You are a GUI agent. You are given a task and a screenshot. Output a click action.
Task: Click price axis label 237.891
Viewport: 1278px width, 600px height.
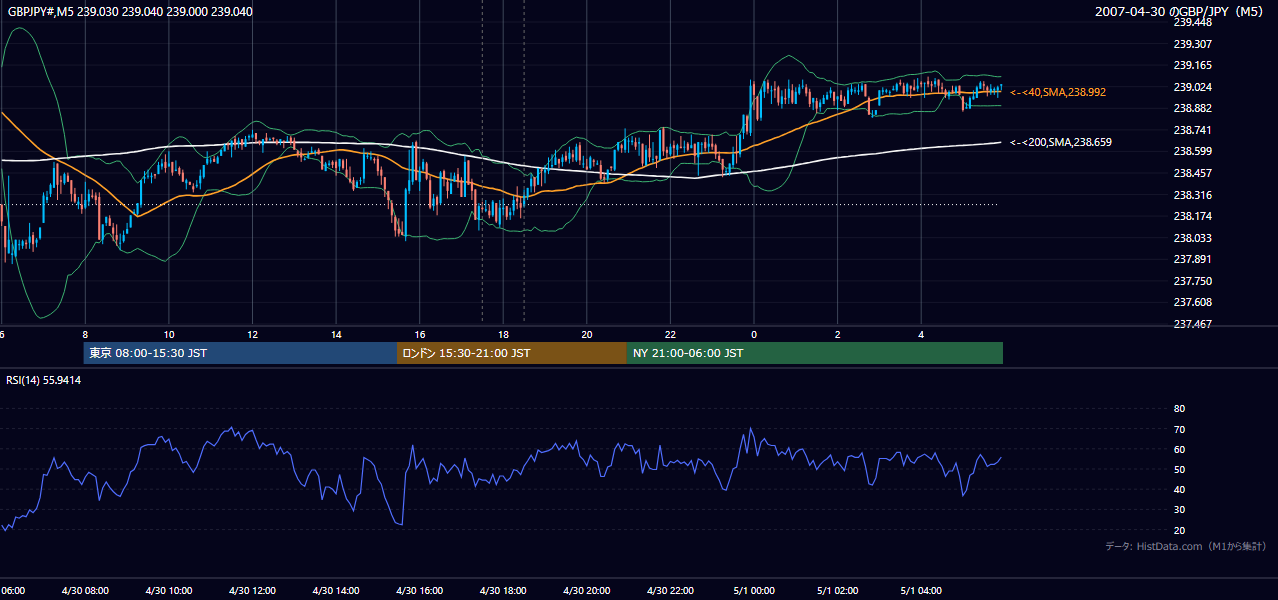click(x=1192, y=259)
